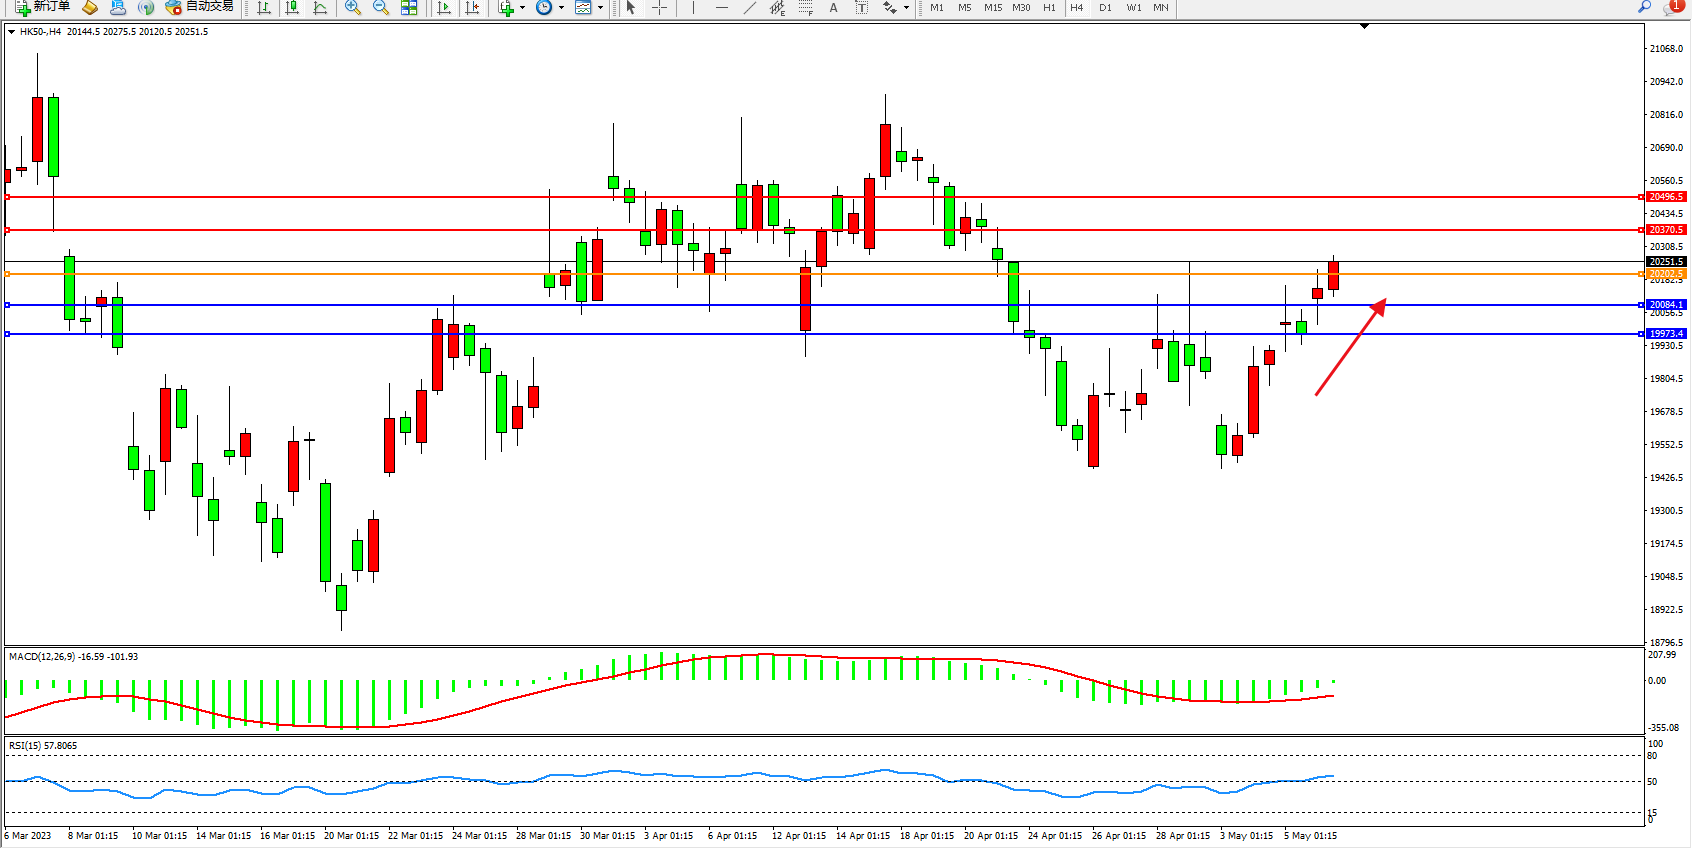Viewport: 1692px width, 849px height.
Task: Switch to the D1 timeframe
Action: (1105, 8)
